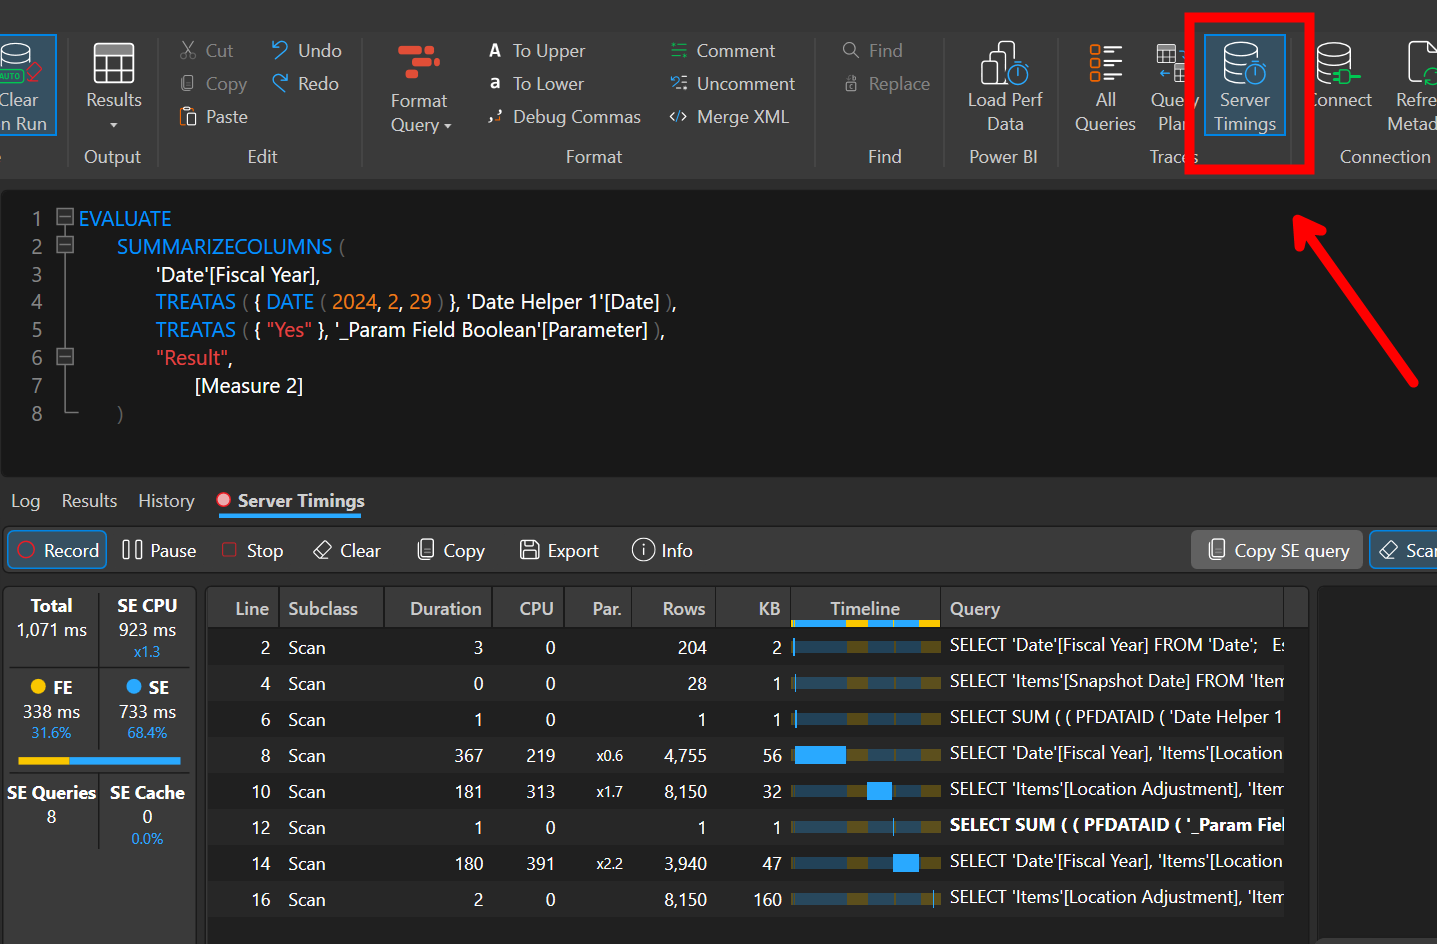Open the Log tab
Viewport: 1437px width, 944px height.
pos(25,501)
